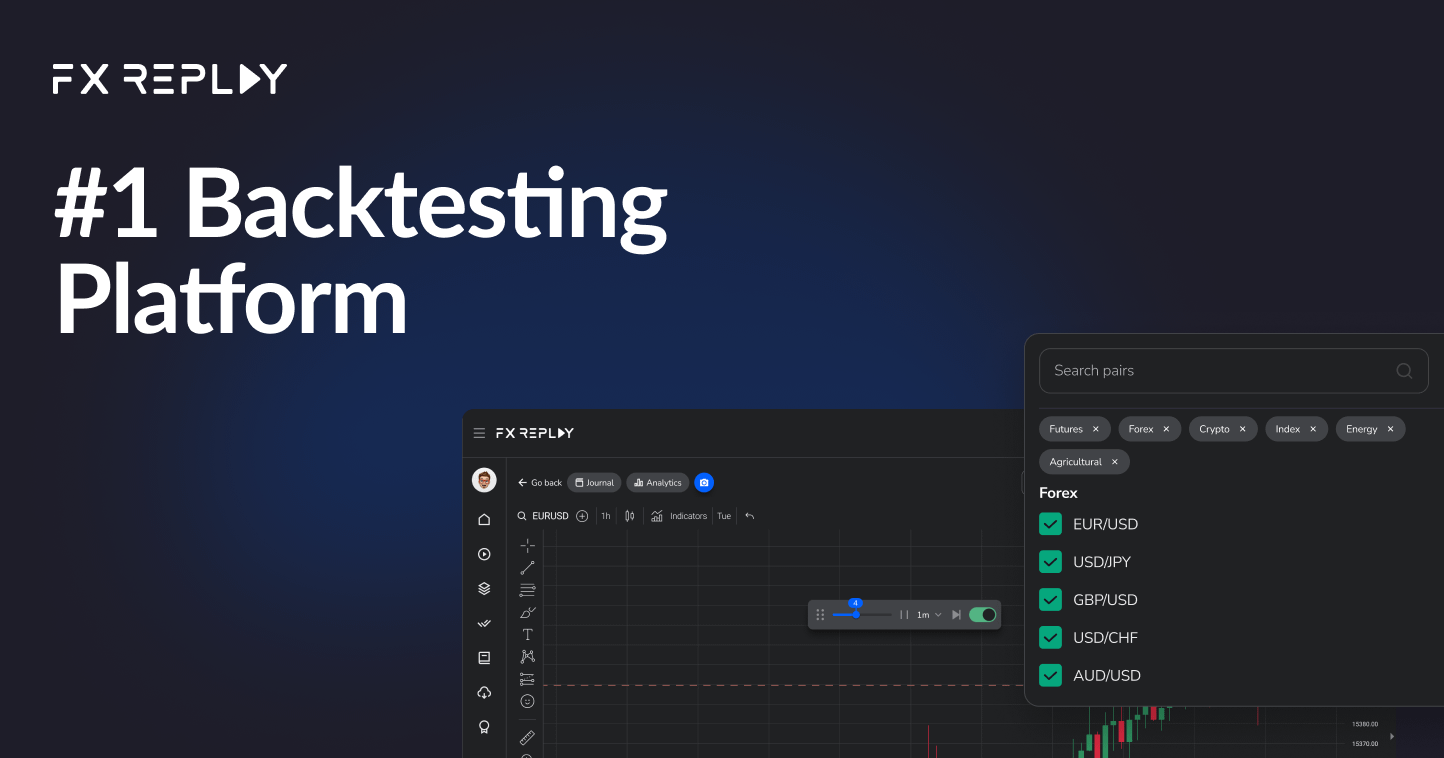This screenshot has width=1444, height=758.
Task: Open the 1m replay interval dropdown
Action: pos(929,615)
